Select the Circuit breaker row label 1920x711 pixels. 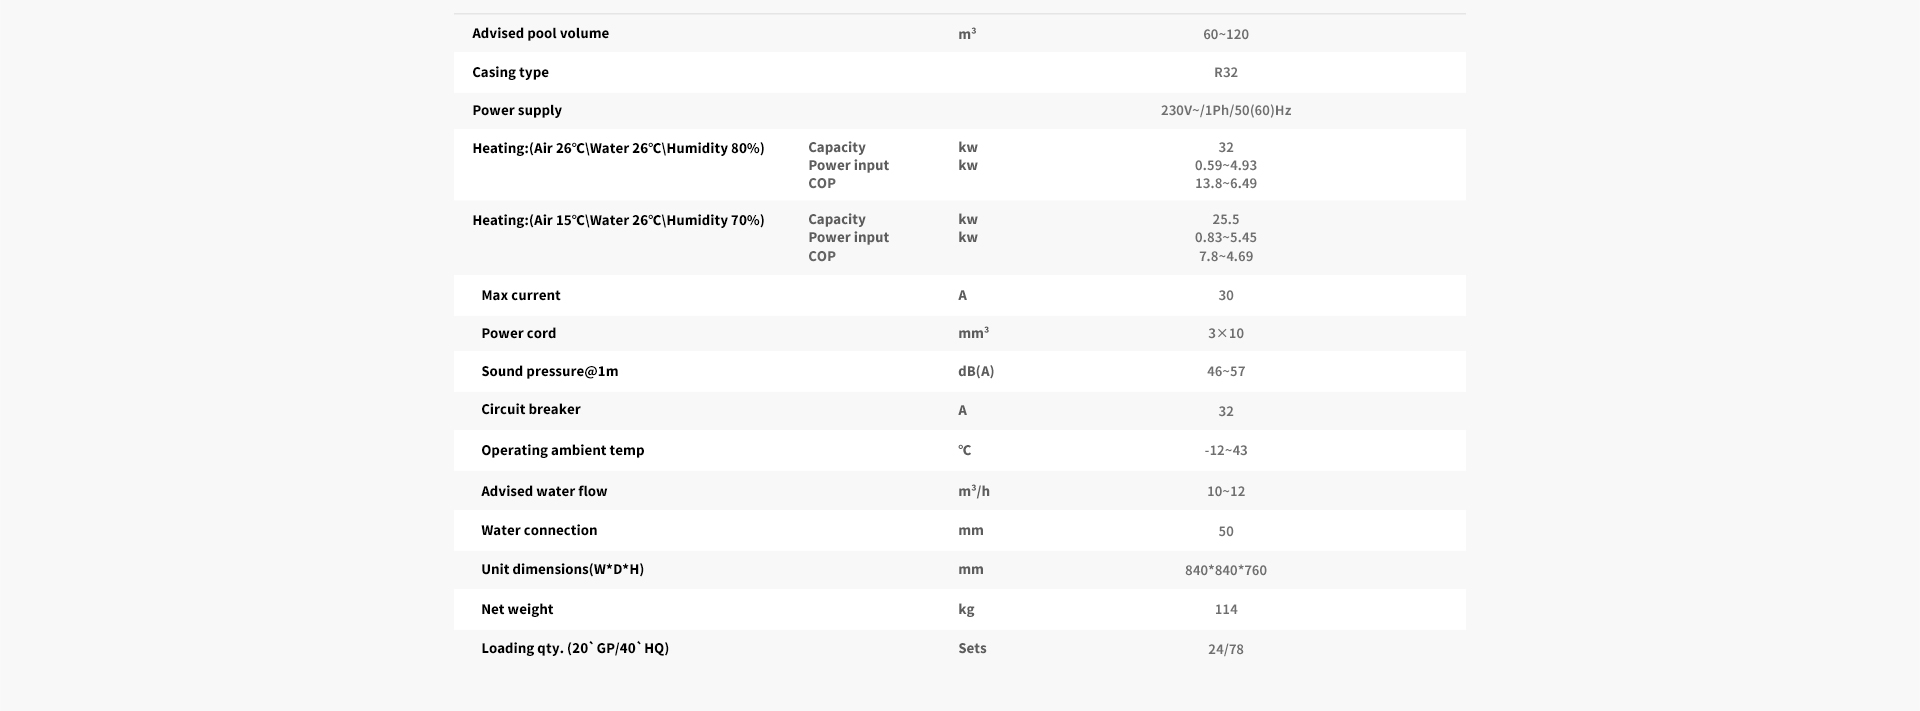530,409
